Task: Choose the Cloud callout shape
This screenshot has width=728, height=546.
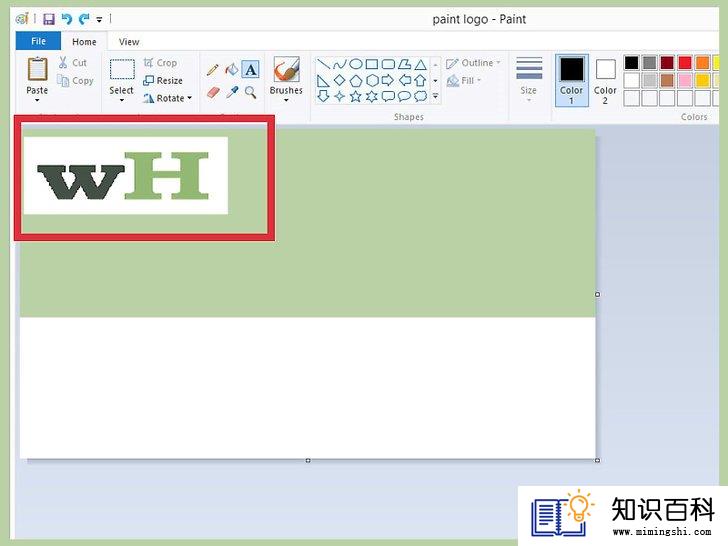Action: click(x=421, y=97)
